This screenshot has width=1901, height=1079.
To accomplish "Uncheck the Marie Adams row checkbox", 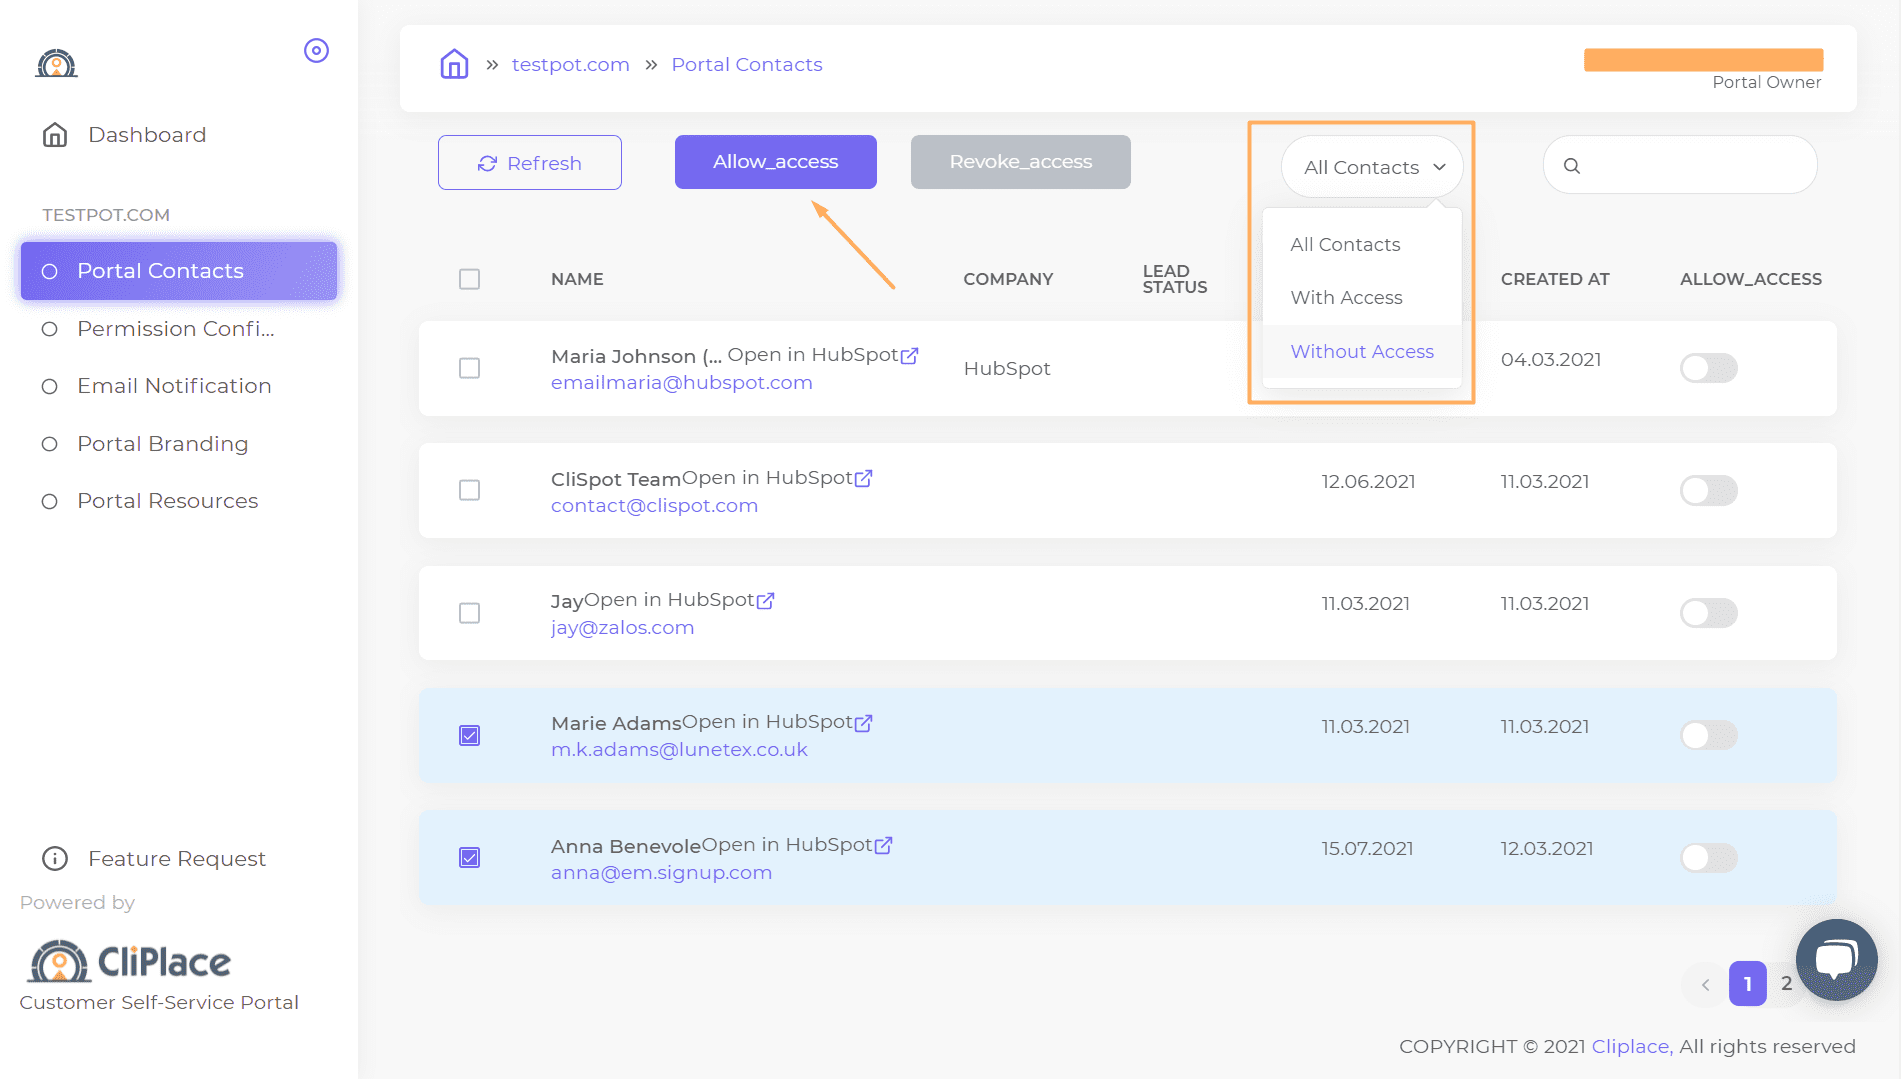I will [469, 736].
